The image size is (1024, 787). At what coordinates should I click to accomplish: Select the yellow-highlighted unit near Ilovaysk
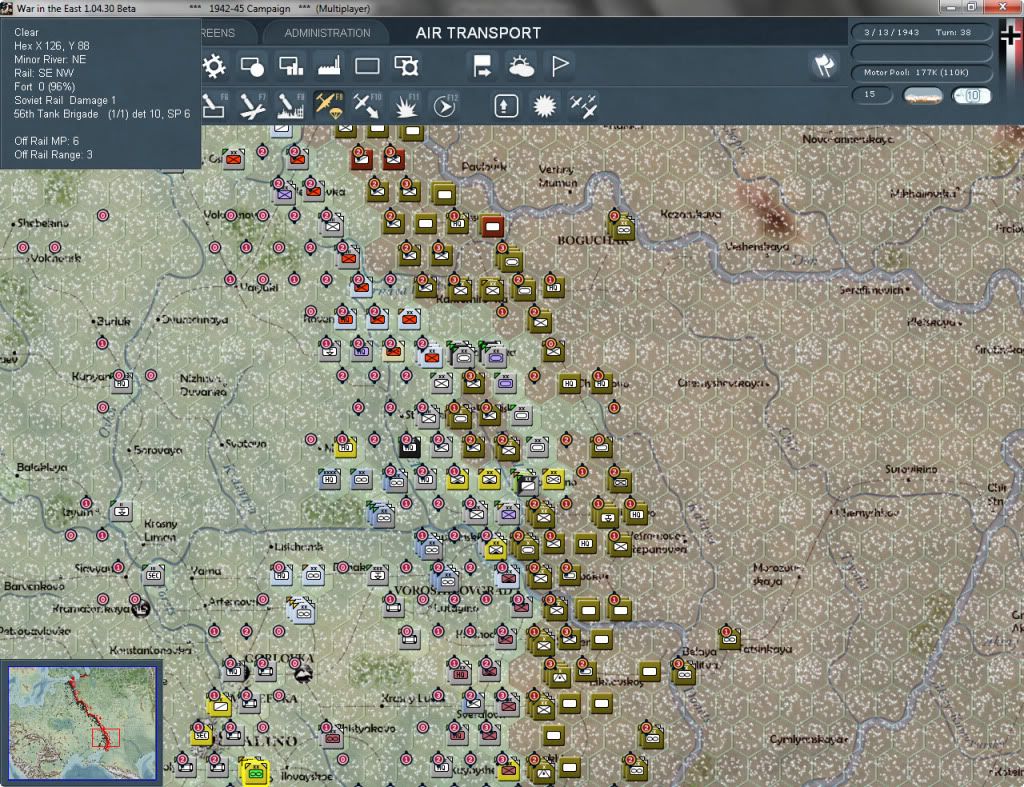pyautogui.click(x=254, y=771)
